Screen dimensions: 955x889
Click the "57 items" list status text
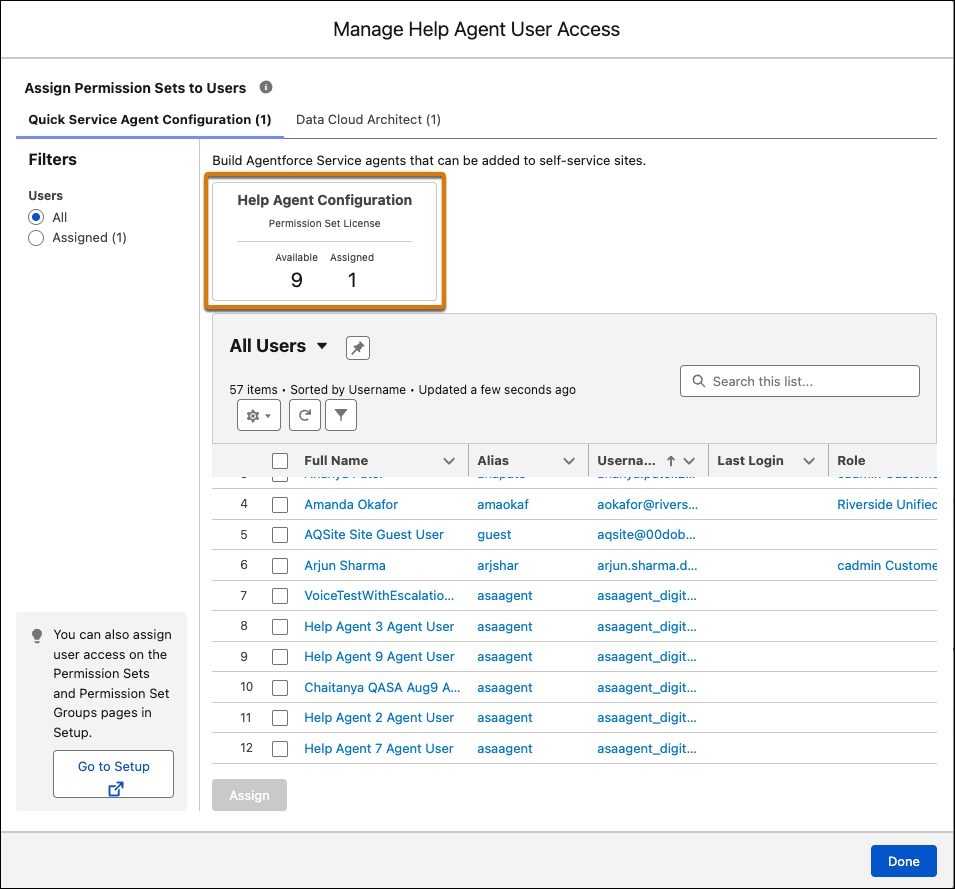tap(253, 390)
